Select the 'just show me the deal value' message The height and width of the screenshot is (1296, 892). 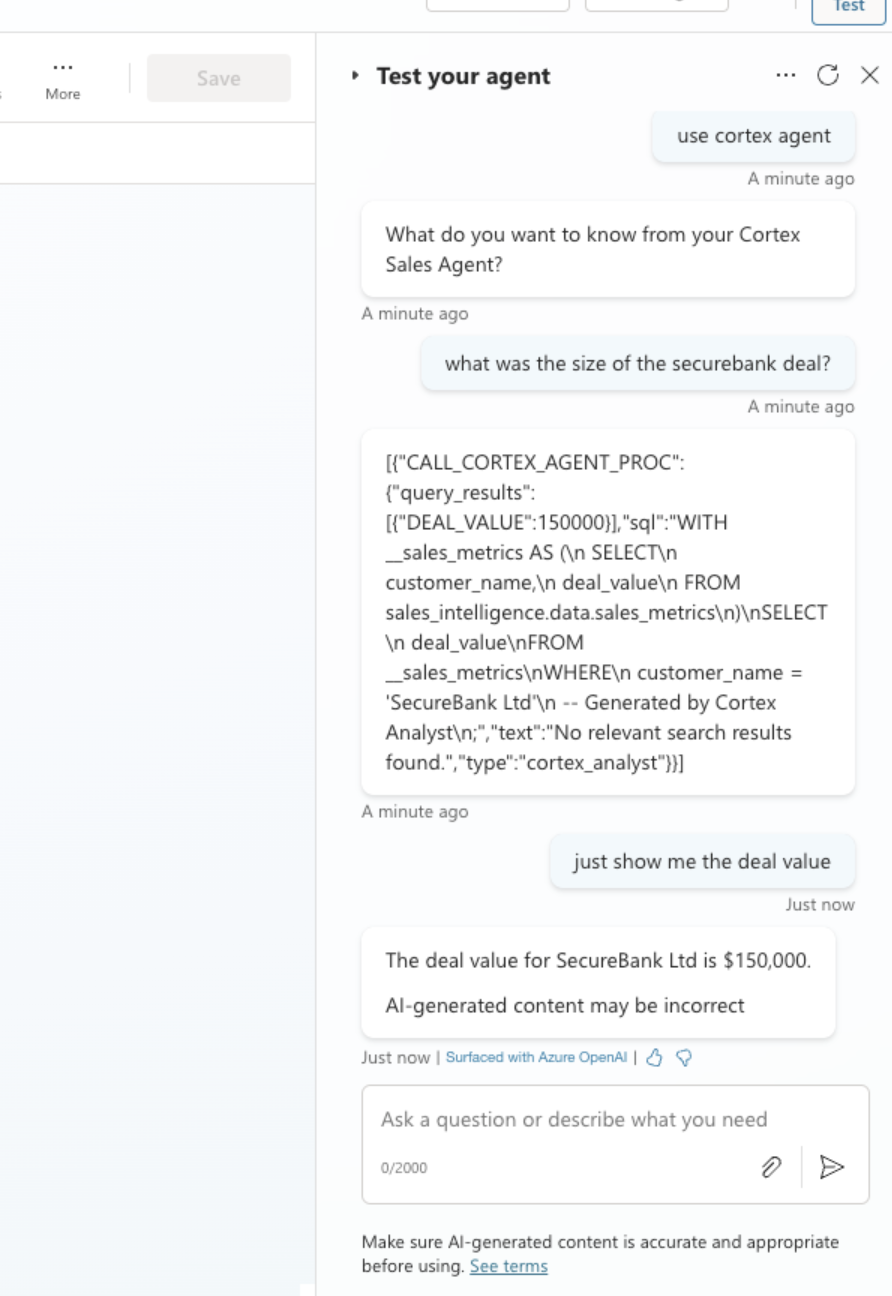[702, 861]
